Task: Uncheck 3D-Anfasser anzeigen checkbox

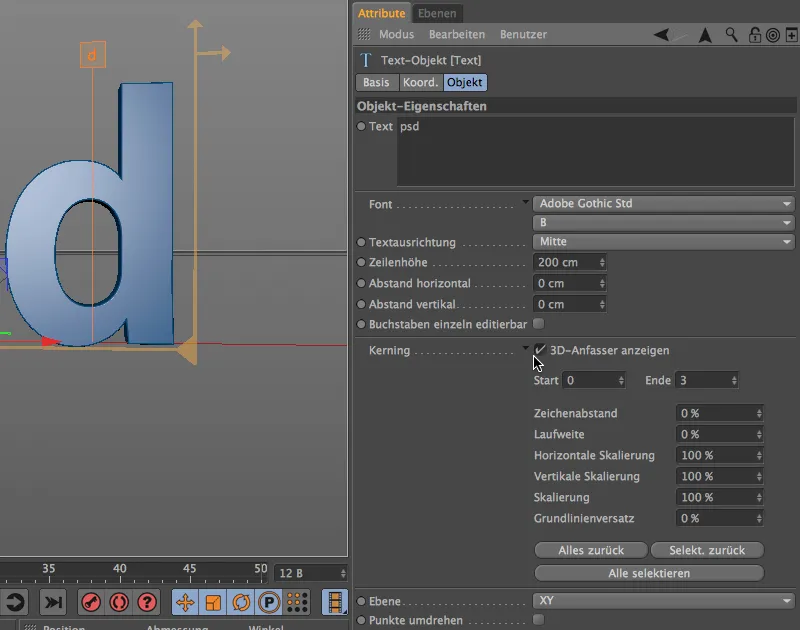Action: tap(539, 350)
